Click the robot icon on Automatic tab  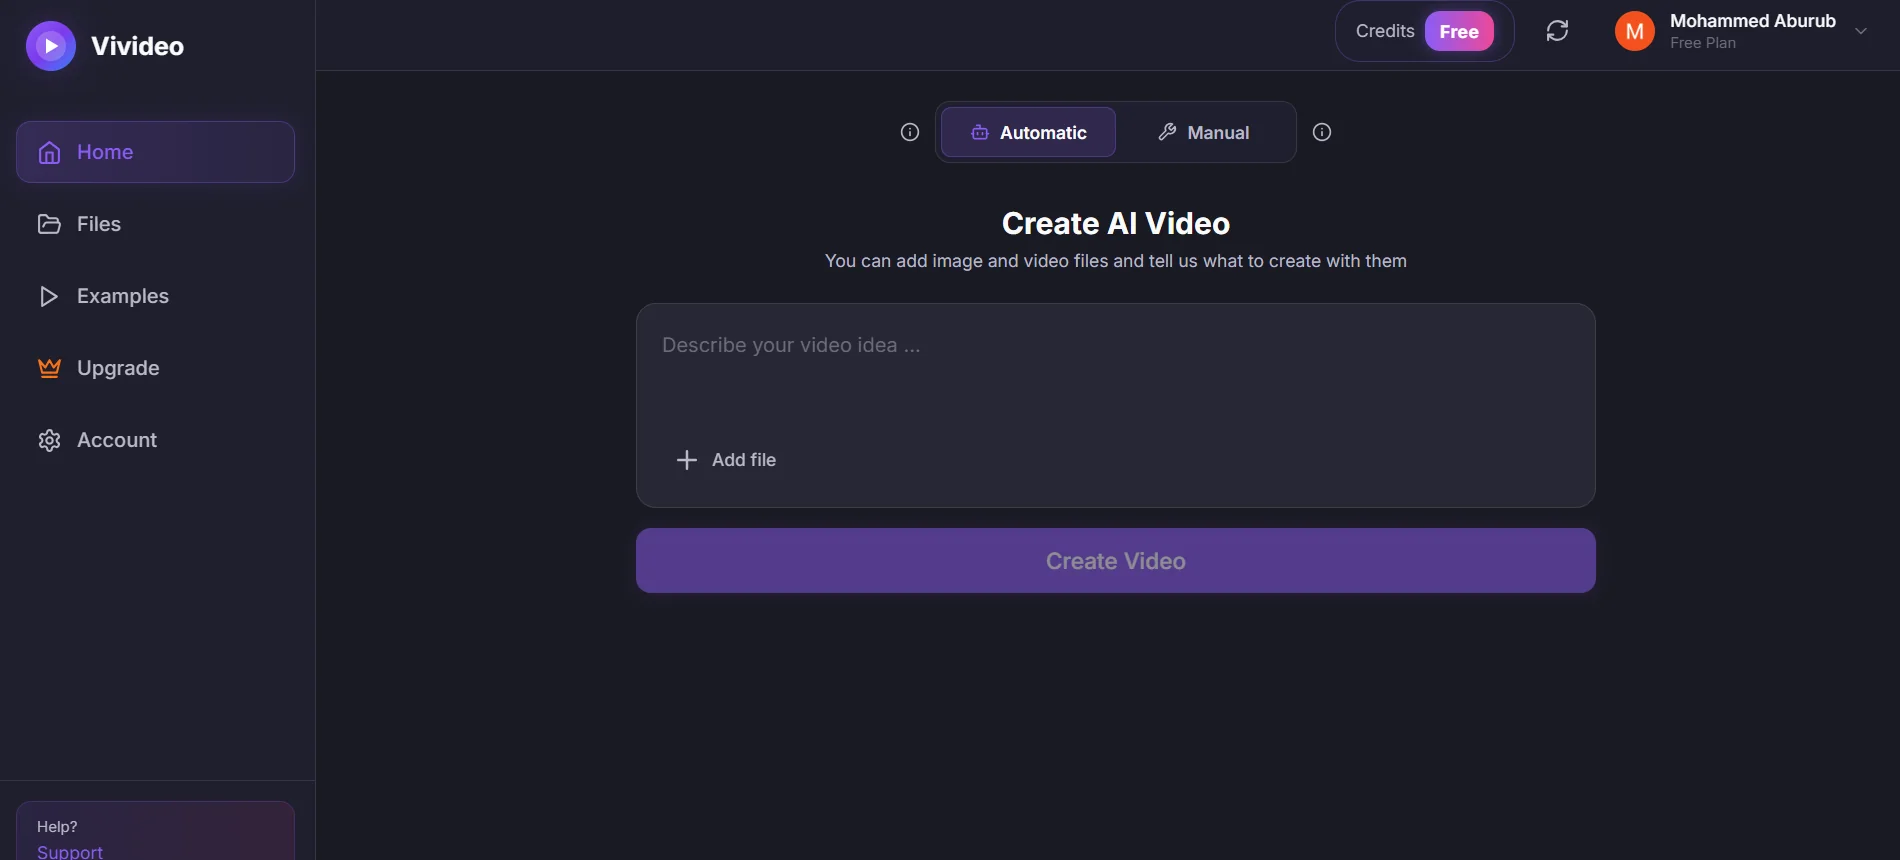pos(980,132)
